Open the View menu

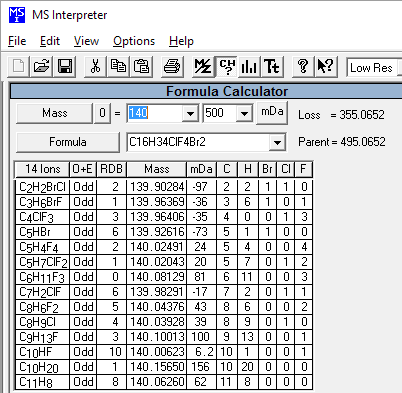(86, 41)
